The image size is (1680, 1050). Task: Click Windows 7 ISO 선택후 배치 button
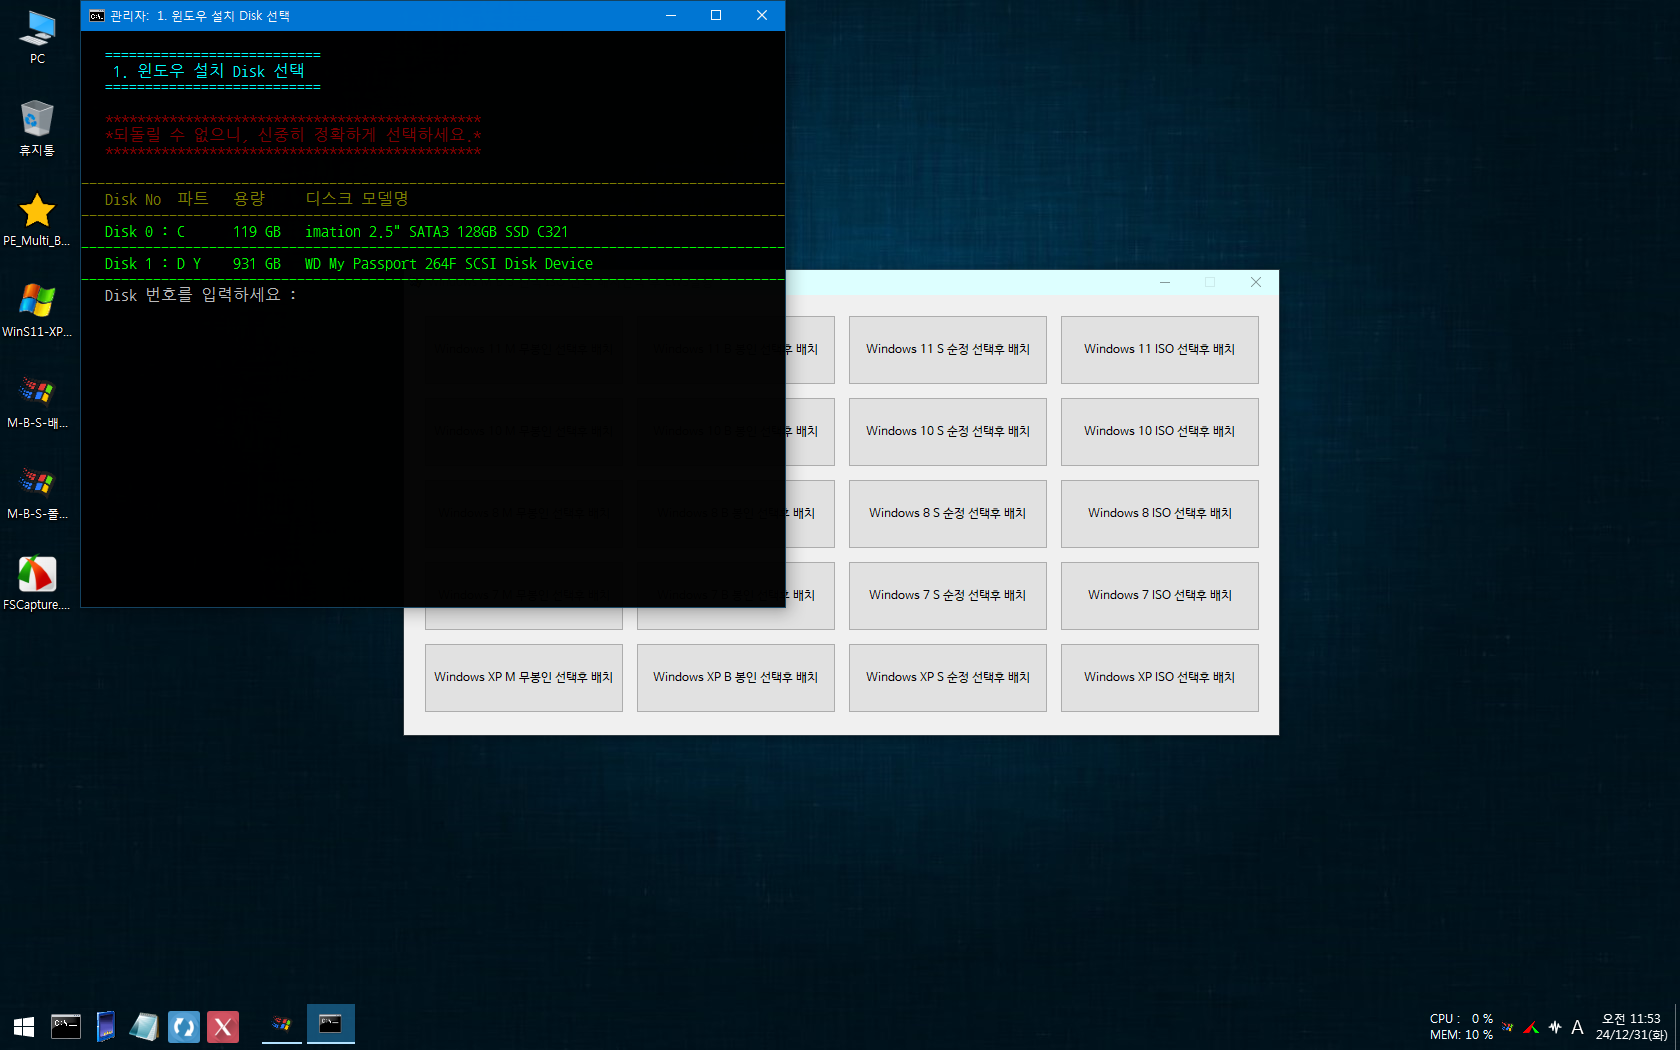1160,596
